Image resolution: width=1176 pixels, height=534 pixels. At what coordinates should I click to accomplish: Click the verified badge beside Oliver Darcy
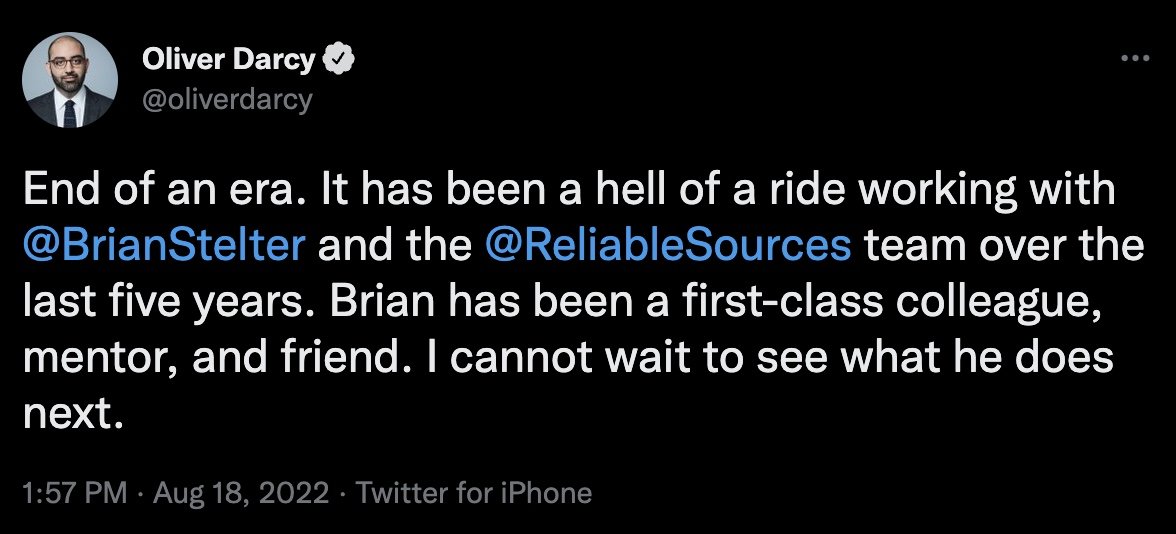coord(340,62)
